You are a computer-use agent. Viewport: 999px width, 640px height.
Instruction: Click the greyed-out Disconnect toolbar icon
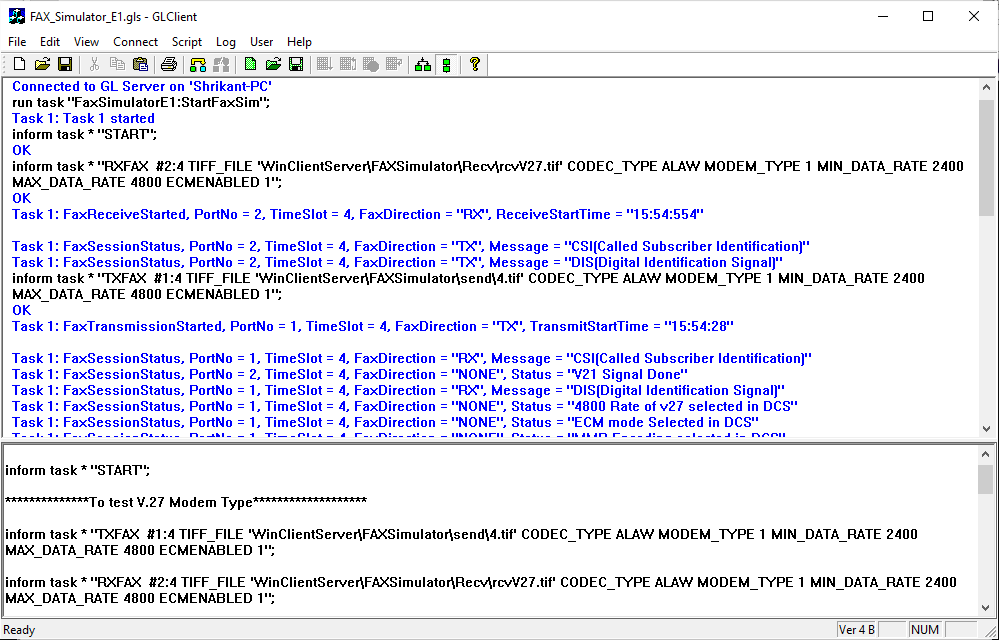point(221,64)
